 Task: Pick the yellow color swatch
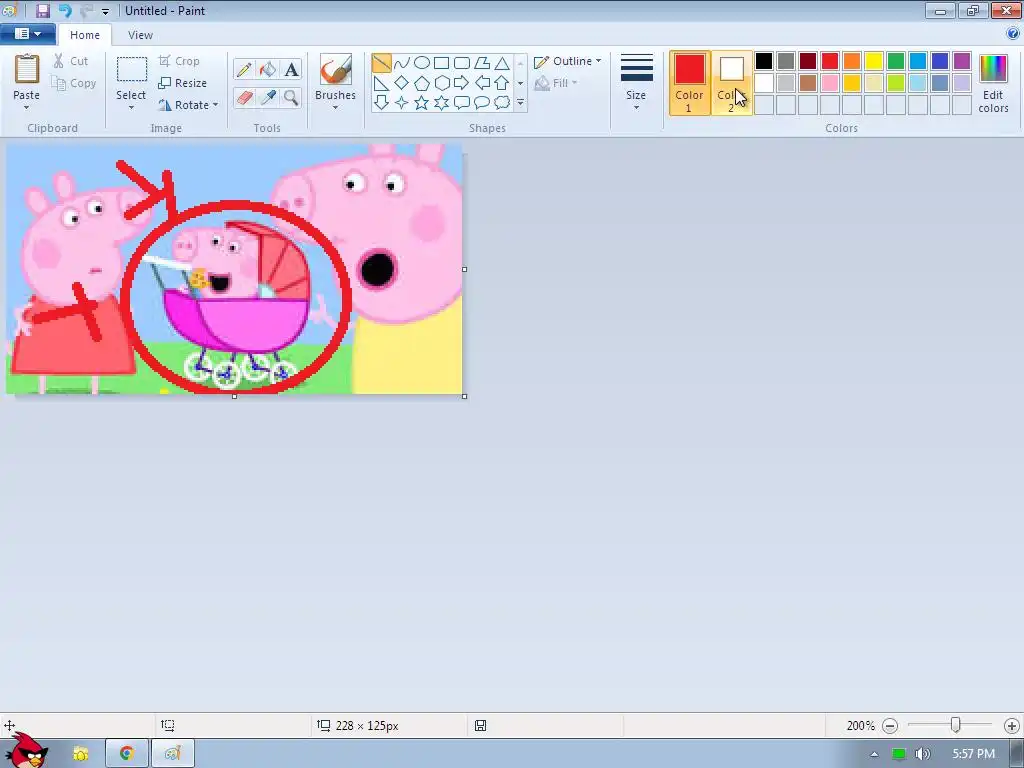click(x=874, y=61)
